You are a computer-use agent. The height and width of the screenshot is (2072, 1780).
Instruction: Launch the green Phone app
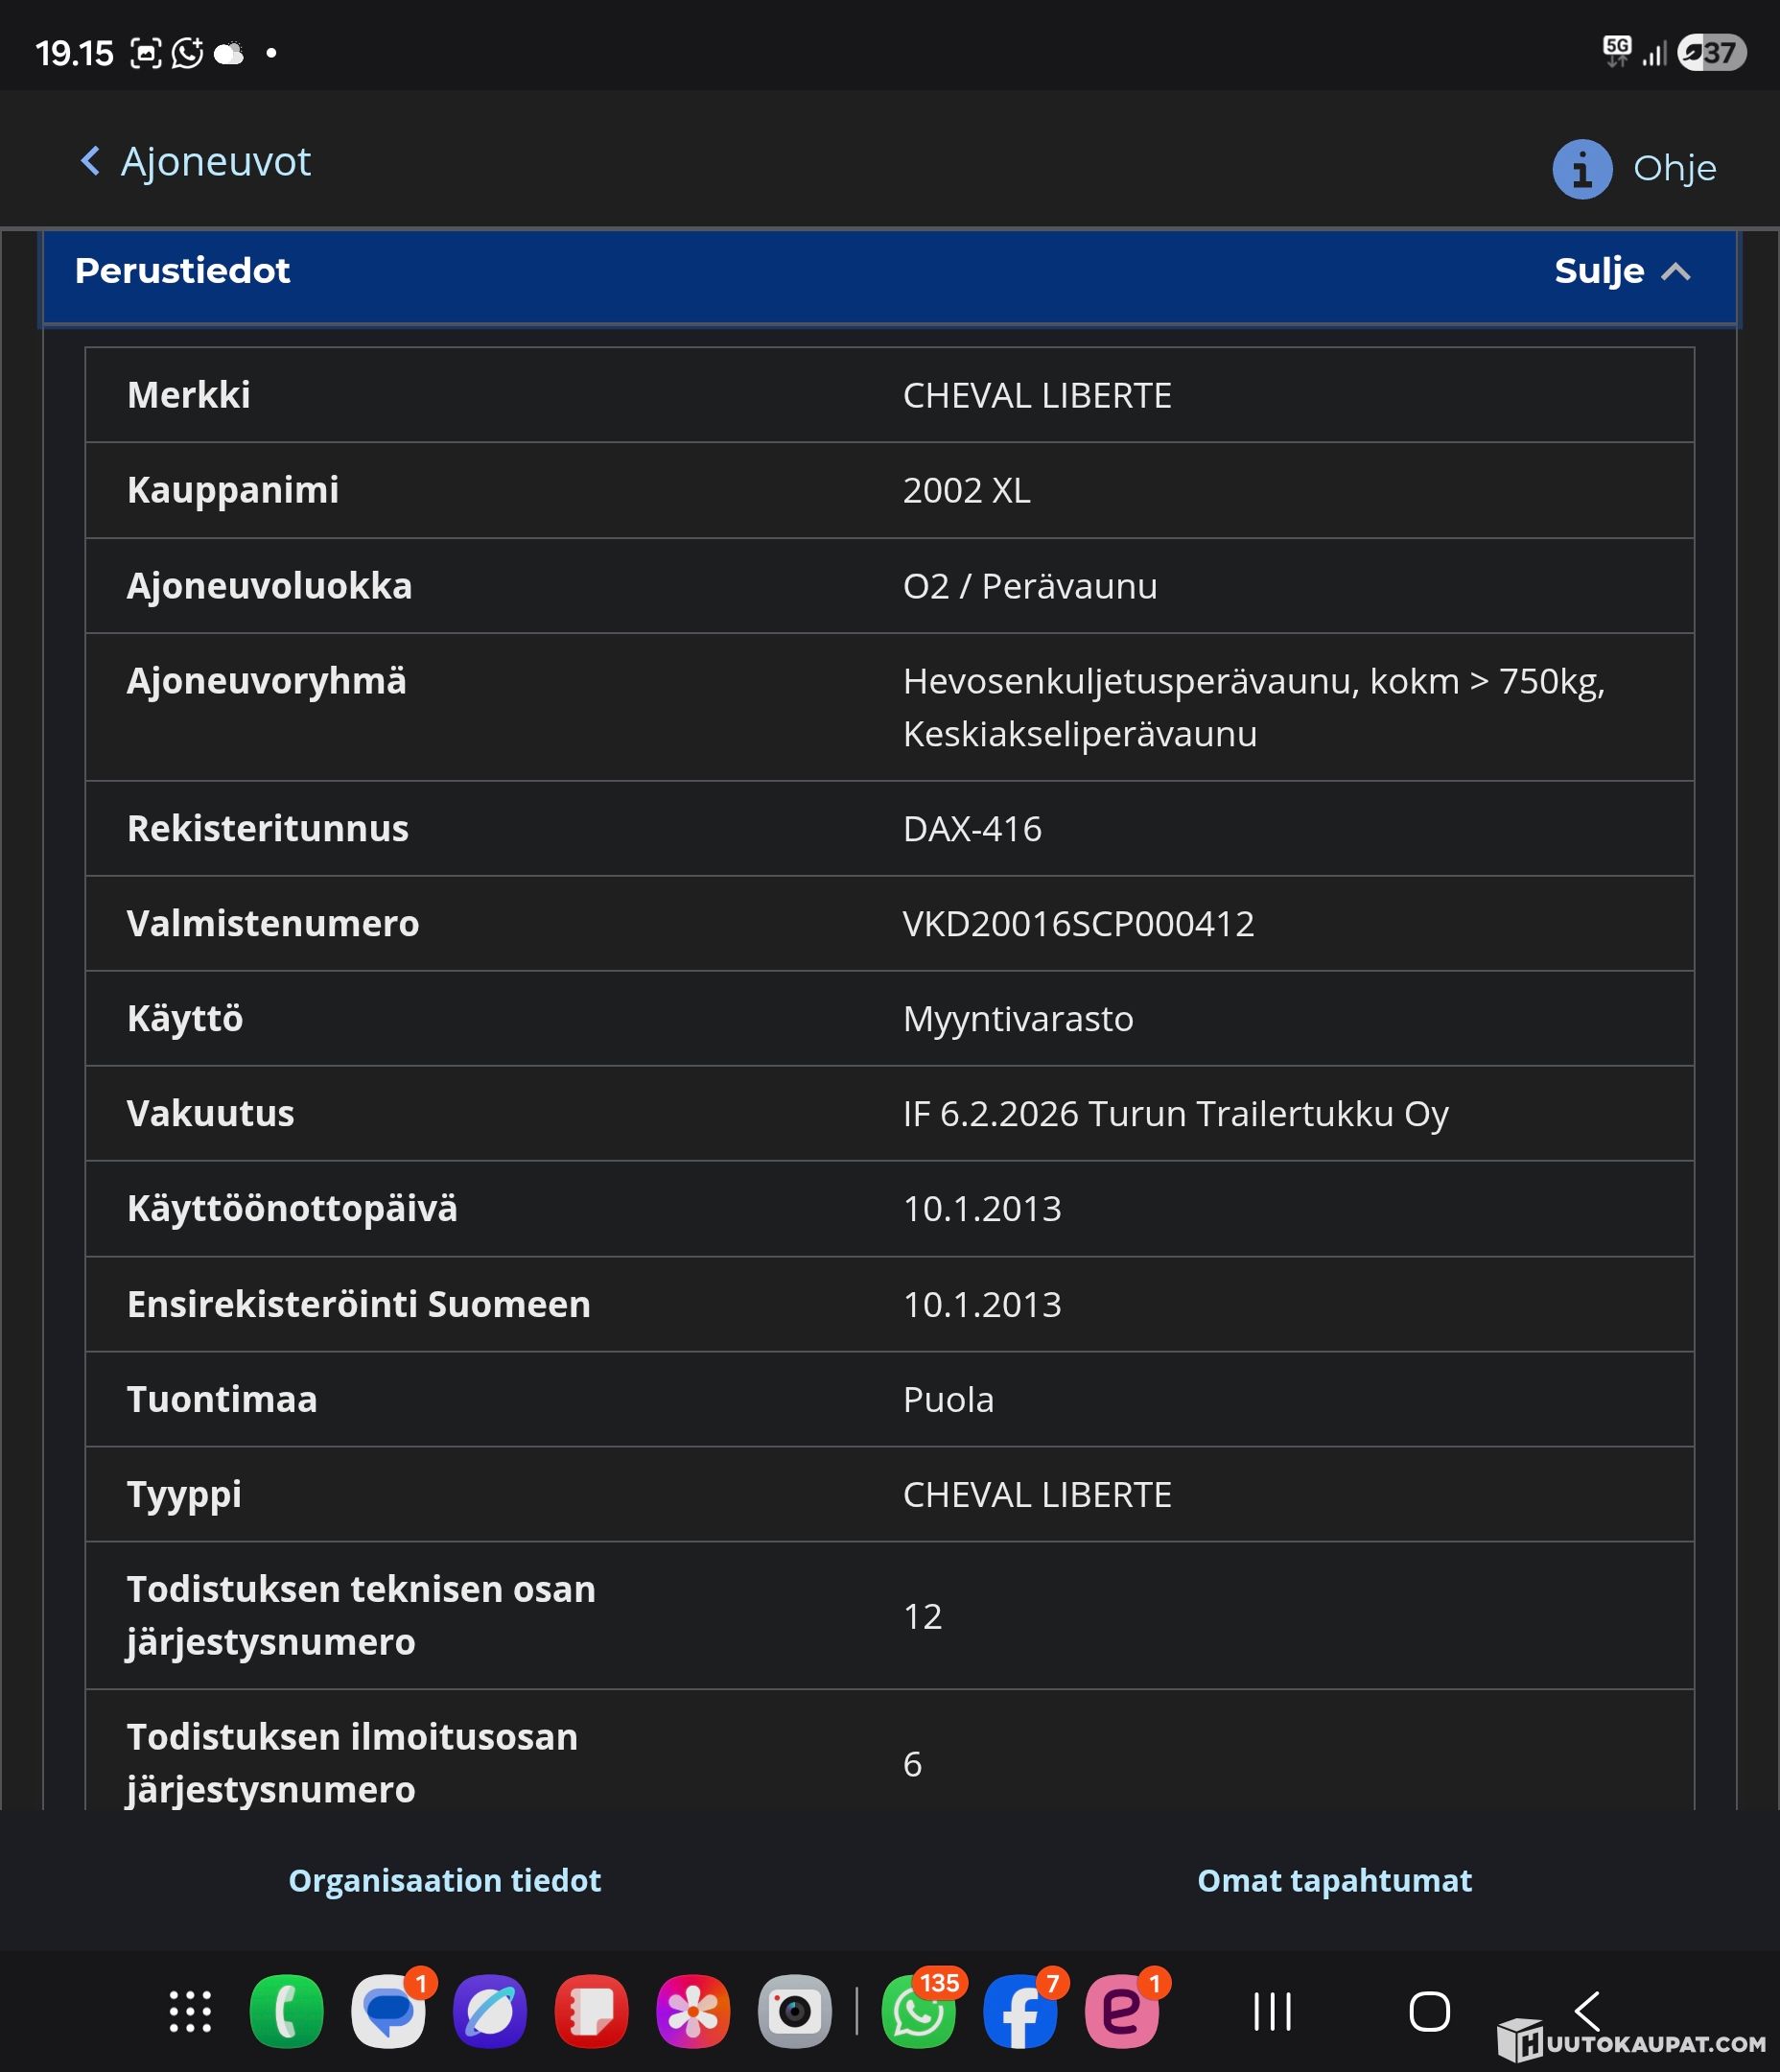click(286, 2011)
